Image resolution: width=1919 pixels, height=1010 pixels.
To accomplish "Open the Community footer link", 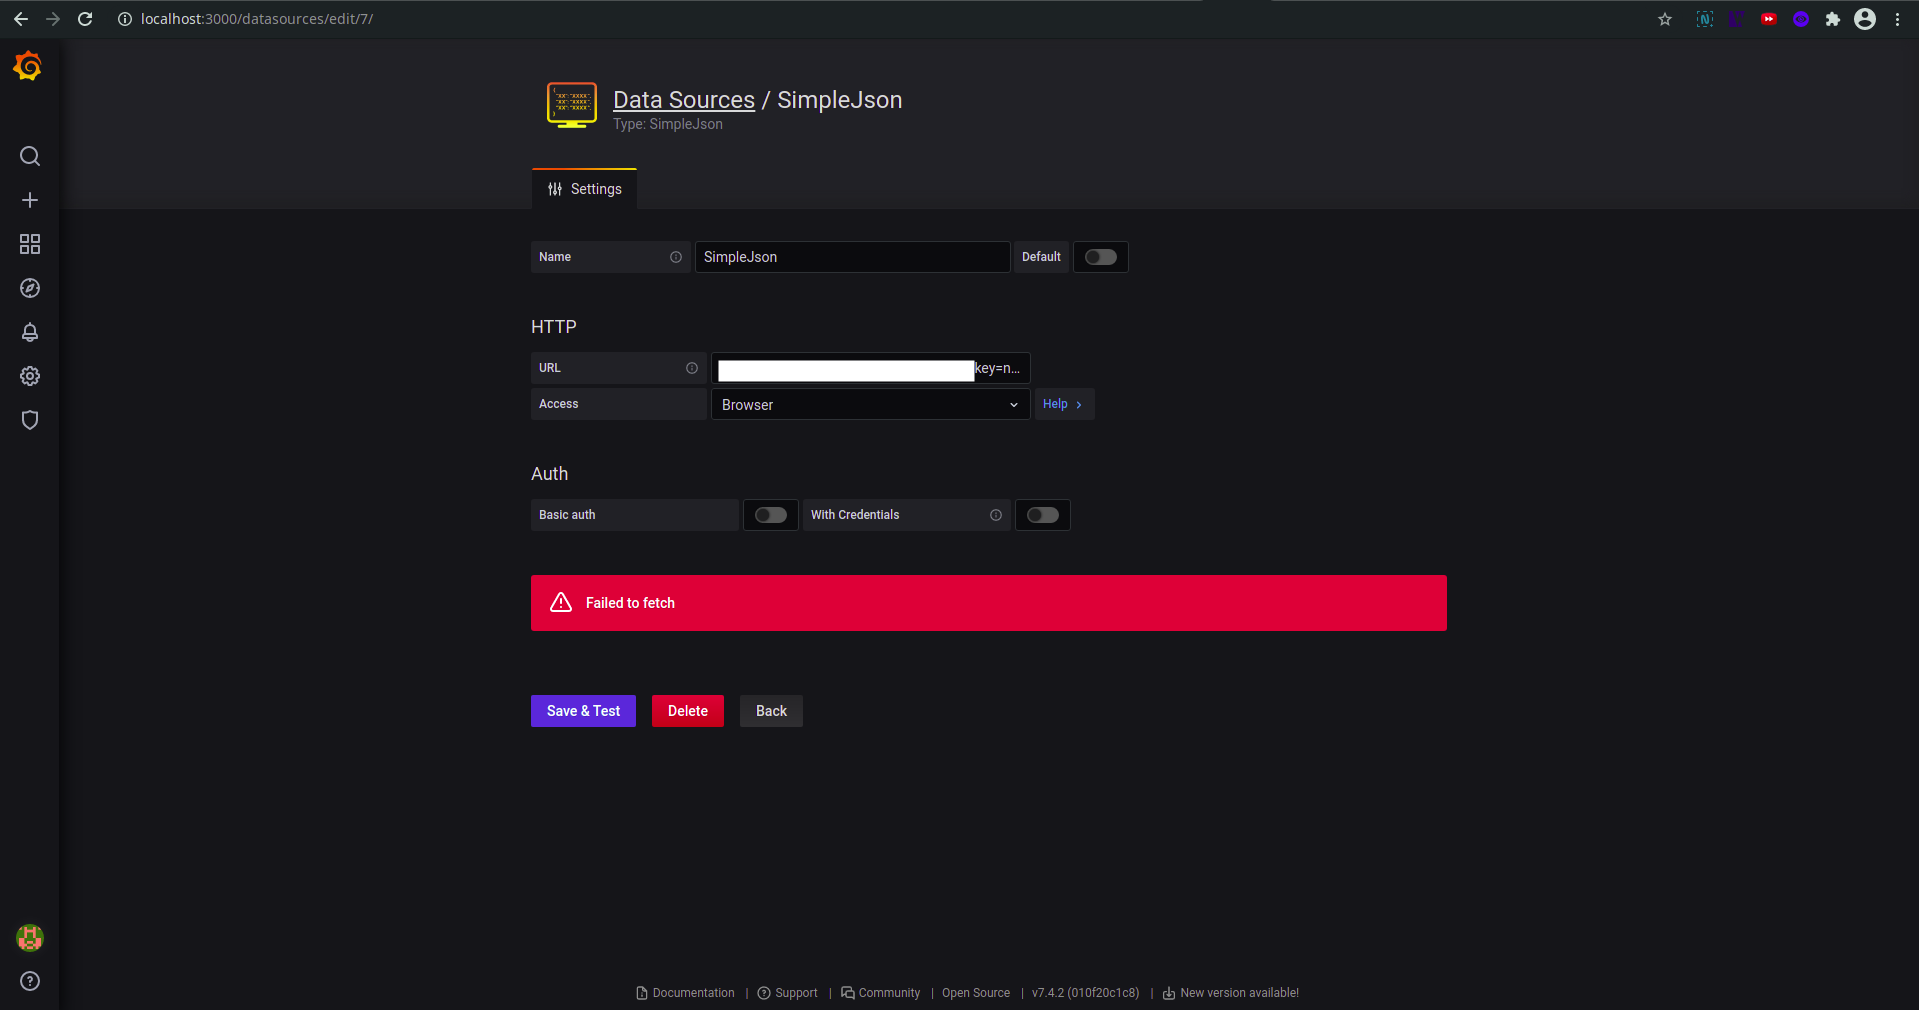I will (x=881, y=993).
